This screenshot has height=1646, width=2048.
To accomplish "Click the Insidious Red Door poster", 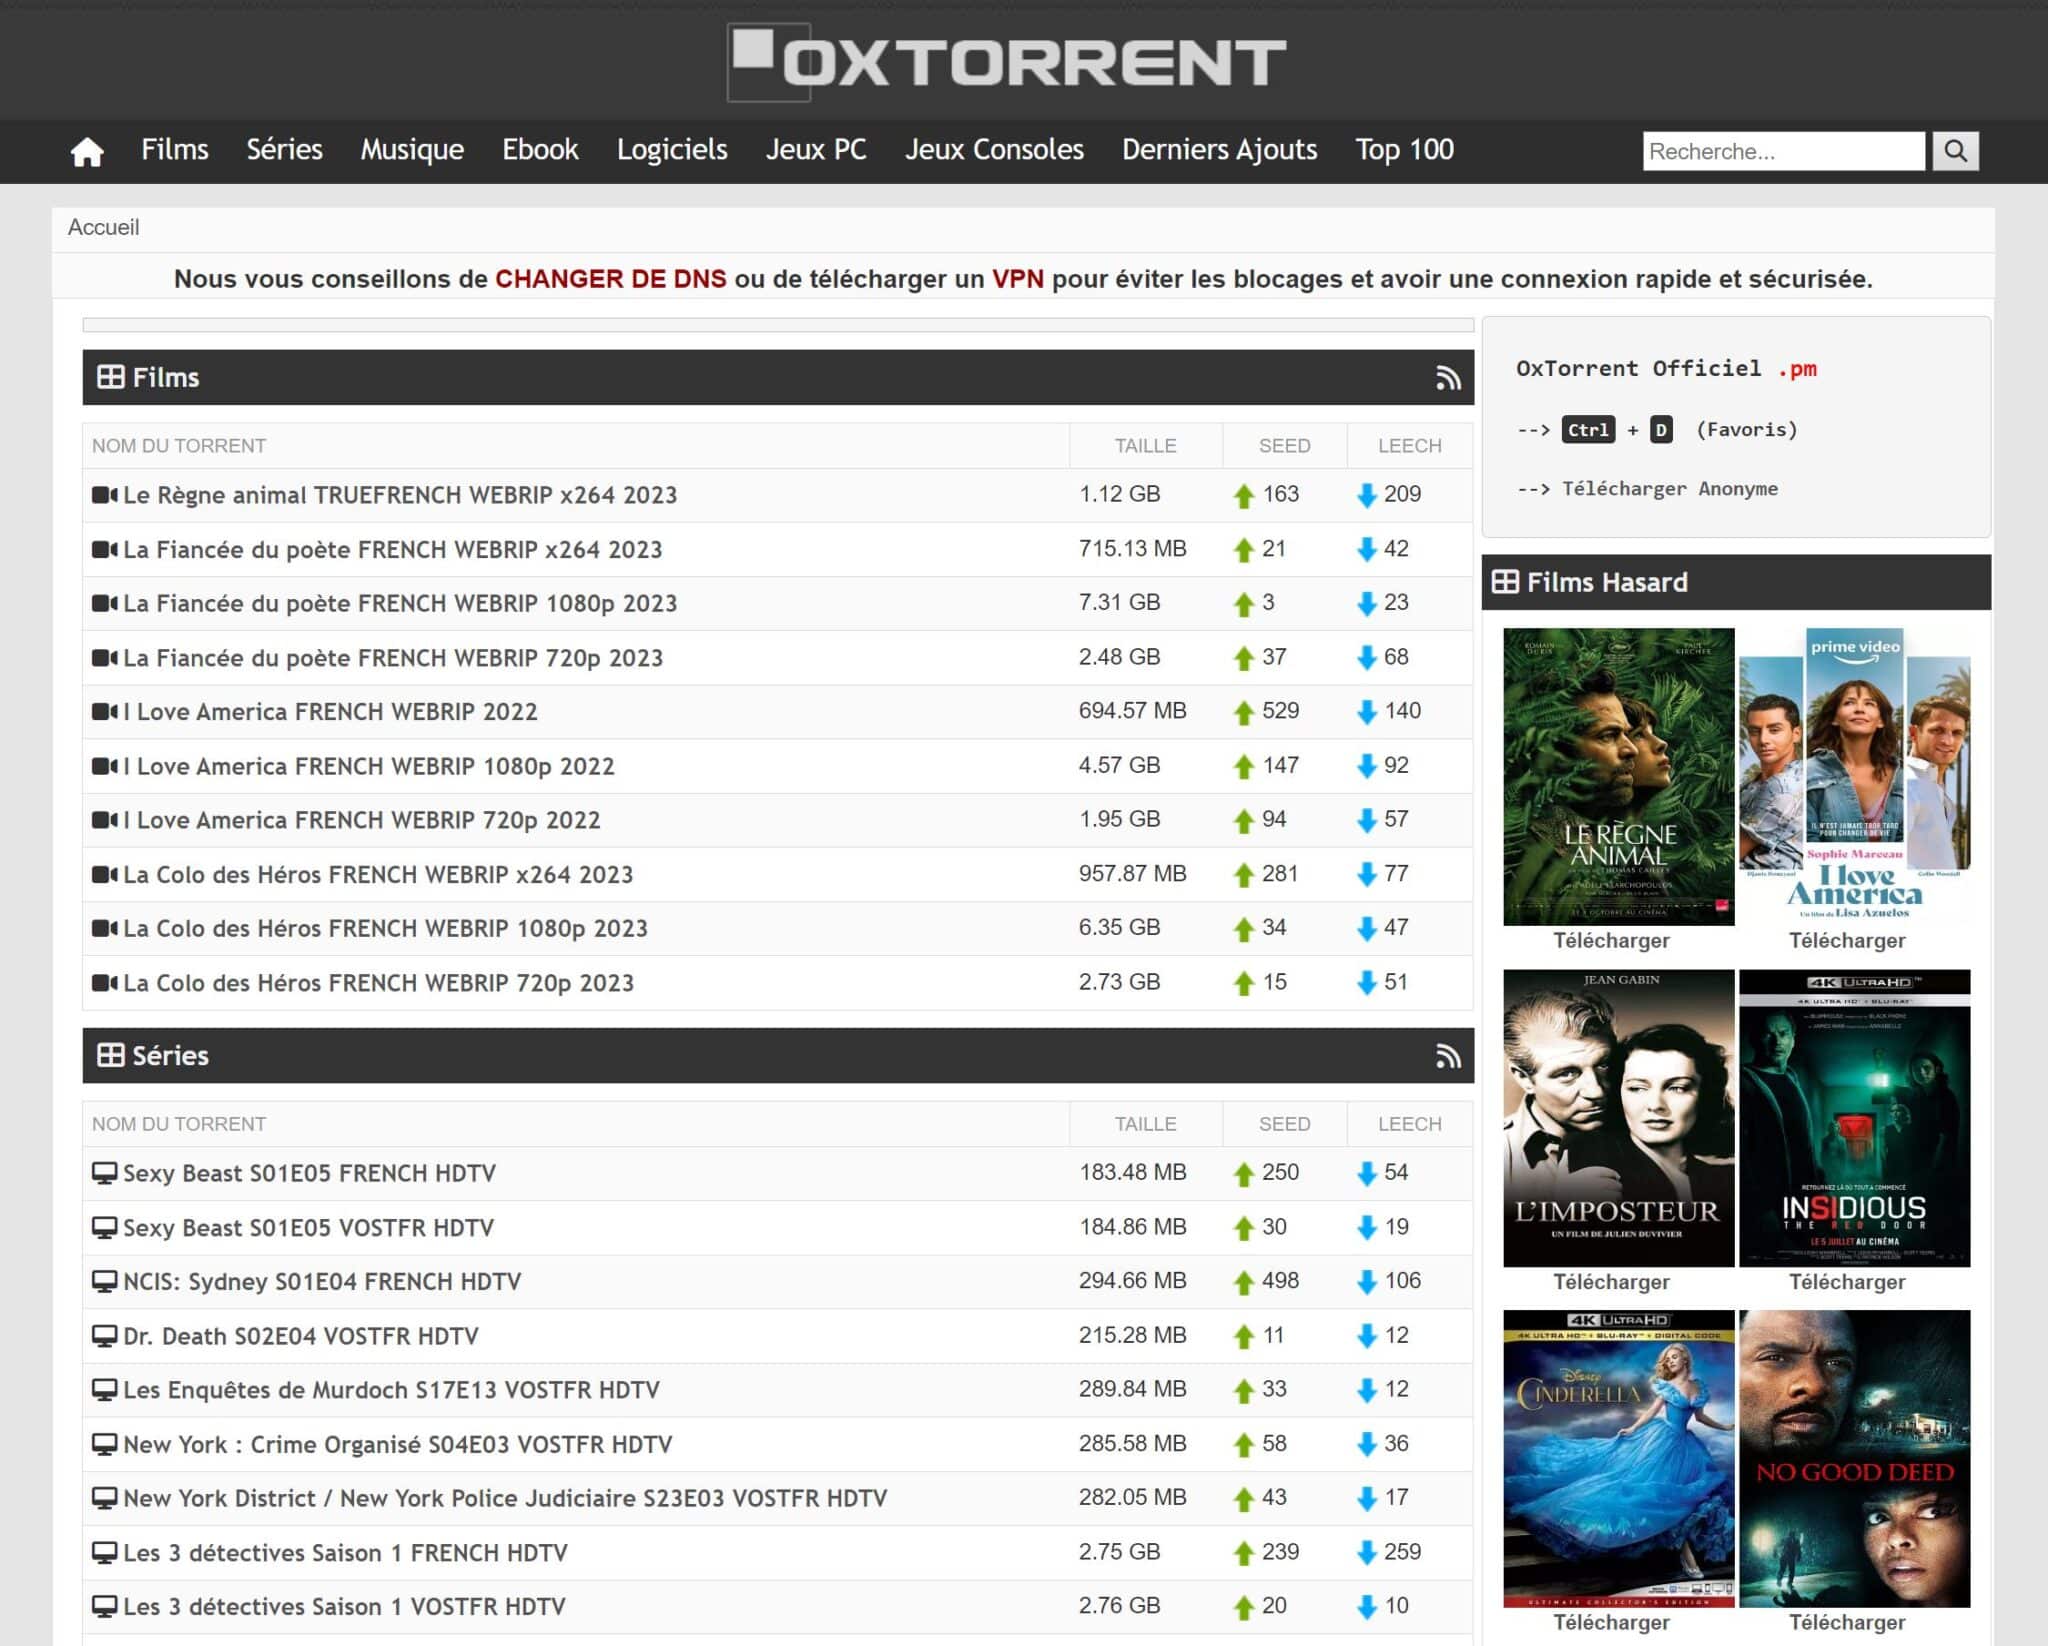I will (1854, 1118).
